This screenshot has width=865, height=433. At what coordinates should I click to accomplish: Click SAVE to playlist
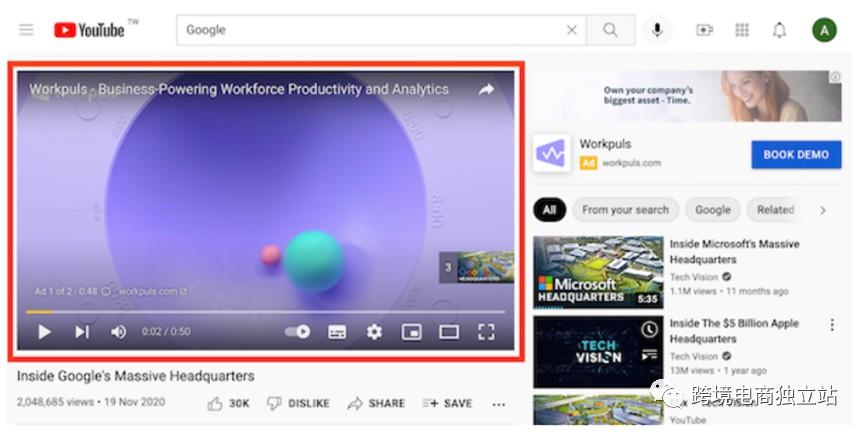tap(447, 403)
